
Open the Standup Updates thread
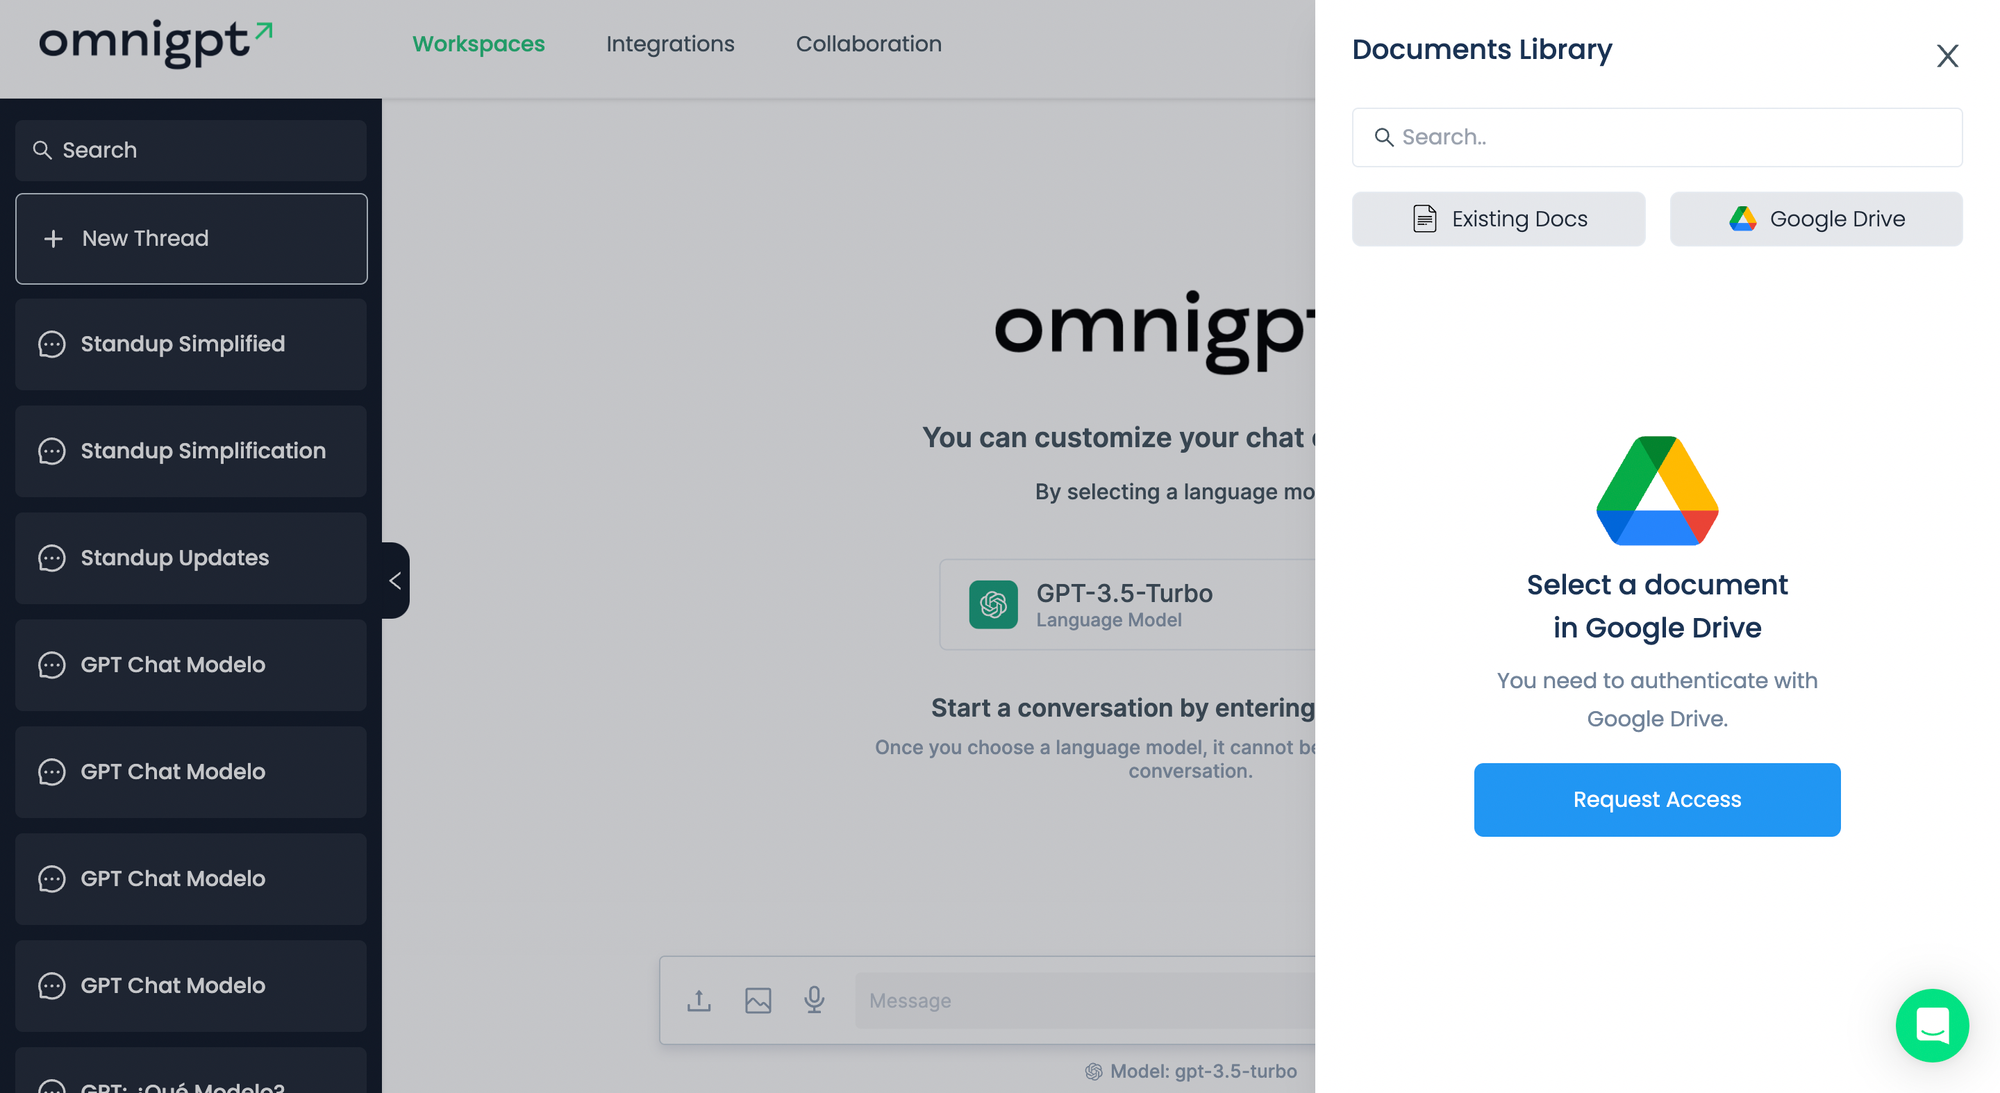pyautogui.click(x=191, y=558)
